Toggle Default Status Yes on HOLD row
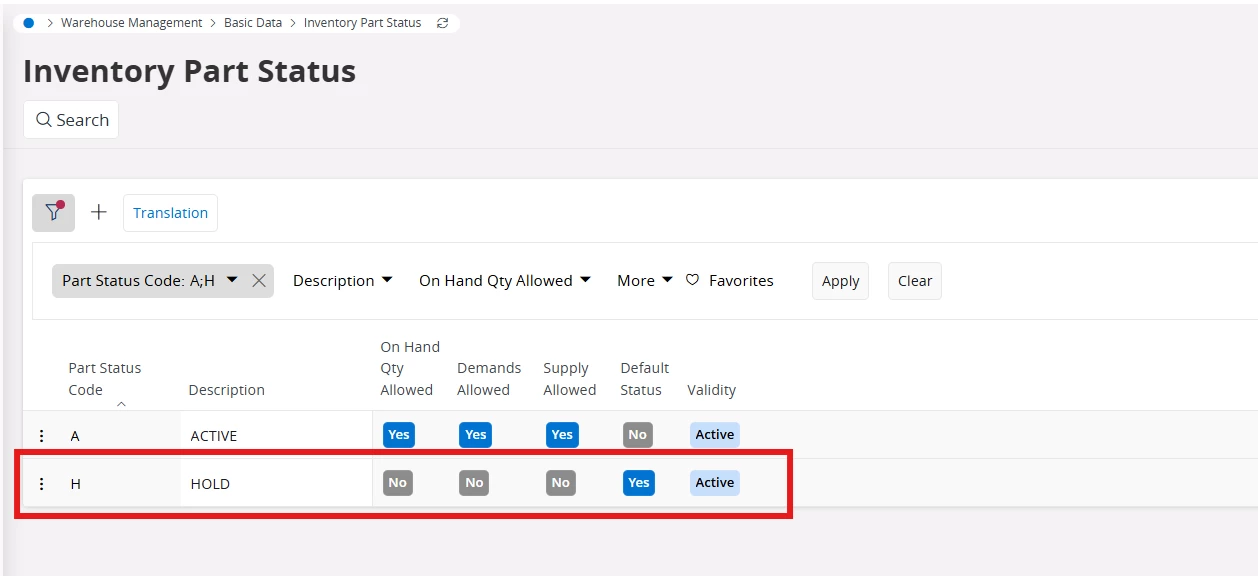The height and width of the screenshot is (576, 1258). tap(638, 483)
